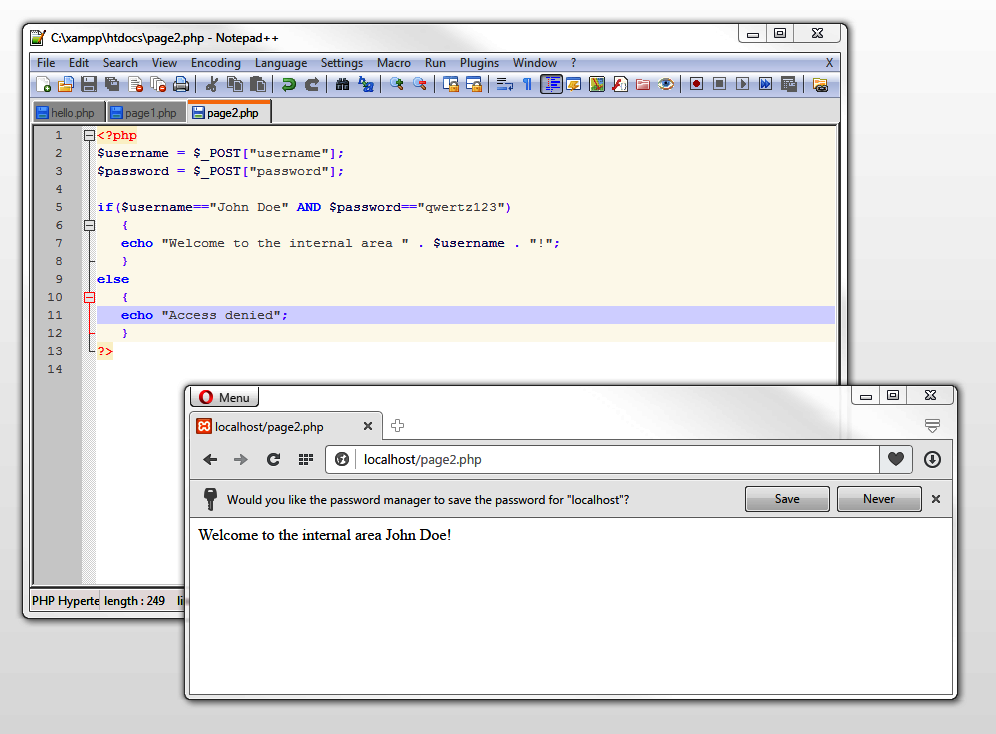Viewport: 996px width, 734px height.
Task: Open a file via the Open toolbar icon
Action: (x=66, y=84)
